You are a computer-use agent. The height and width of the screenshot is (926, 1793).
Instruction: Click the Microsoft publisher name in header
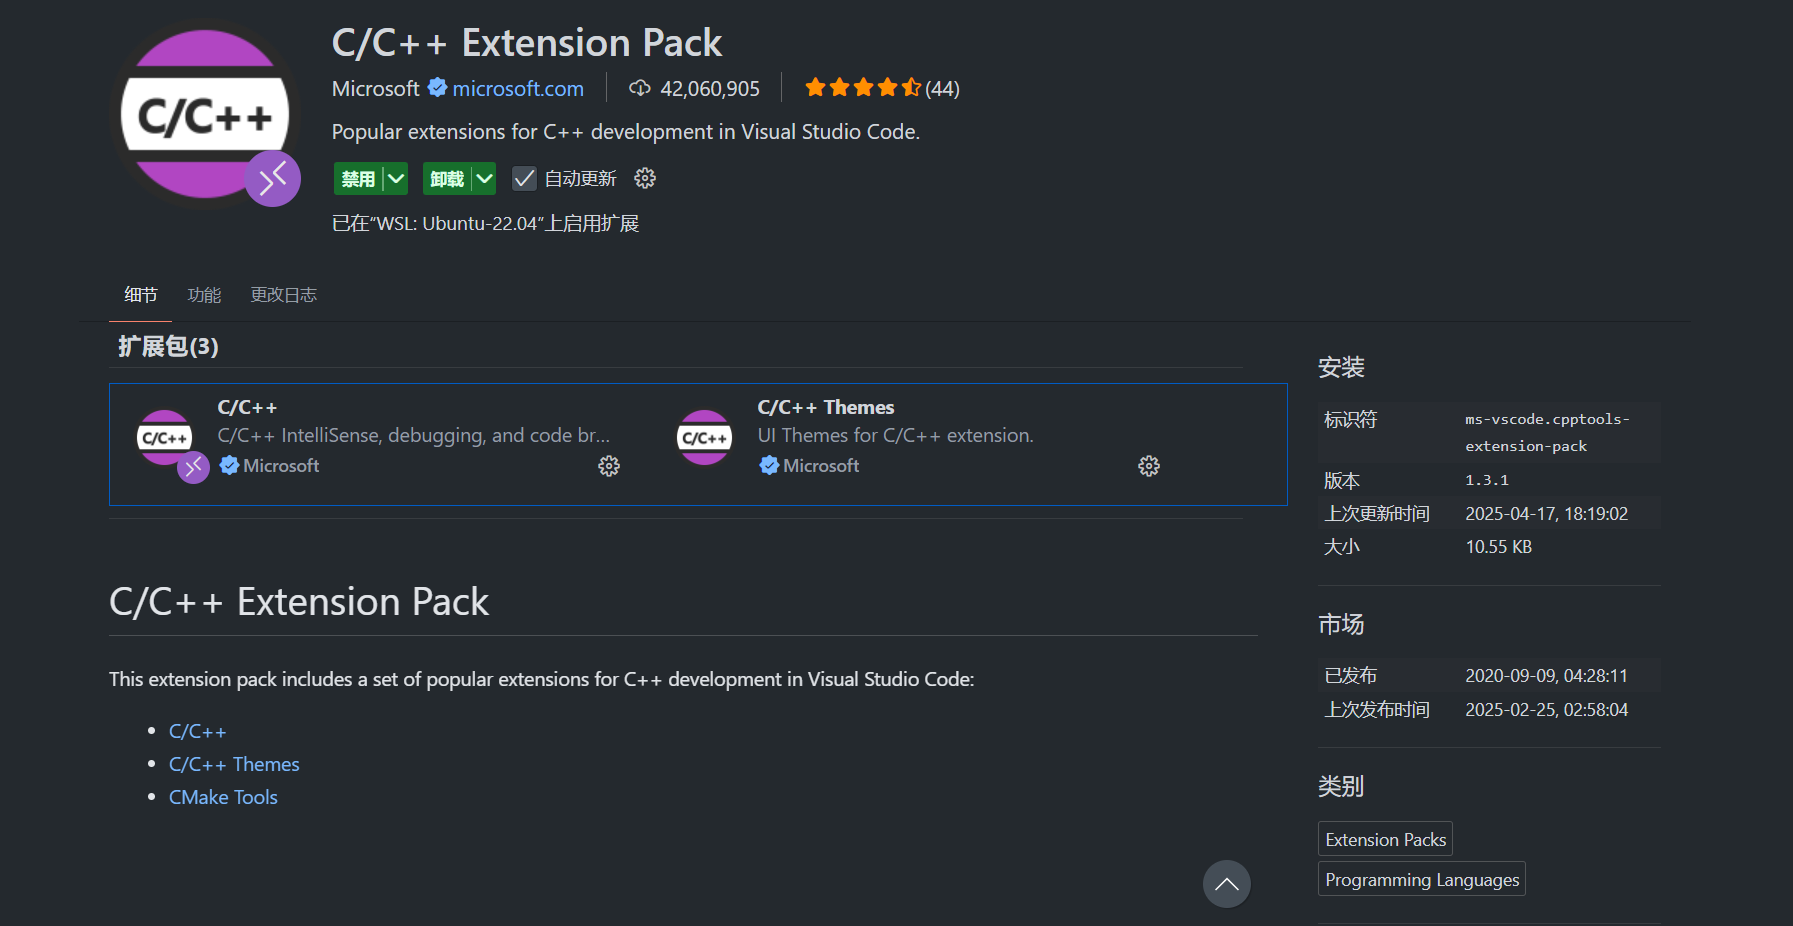pyautogui.click(x=375, y=88)
